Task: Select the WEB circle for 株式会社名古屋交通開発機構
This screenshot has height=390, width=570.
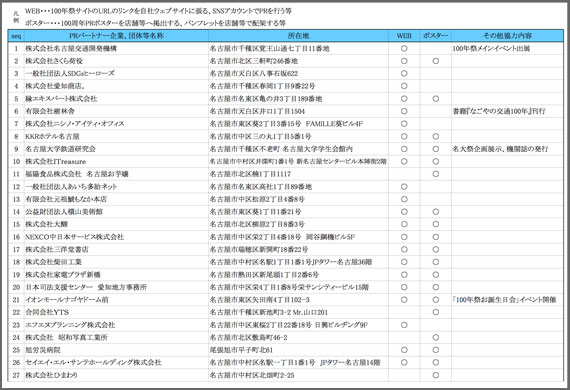Action: coord(404,48)
